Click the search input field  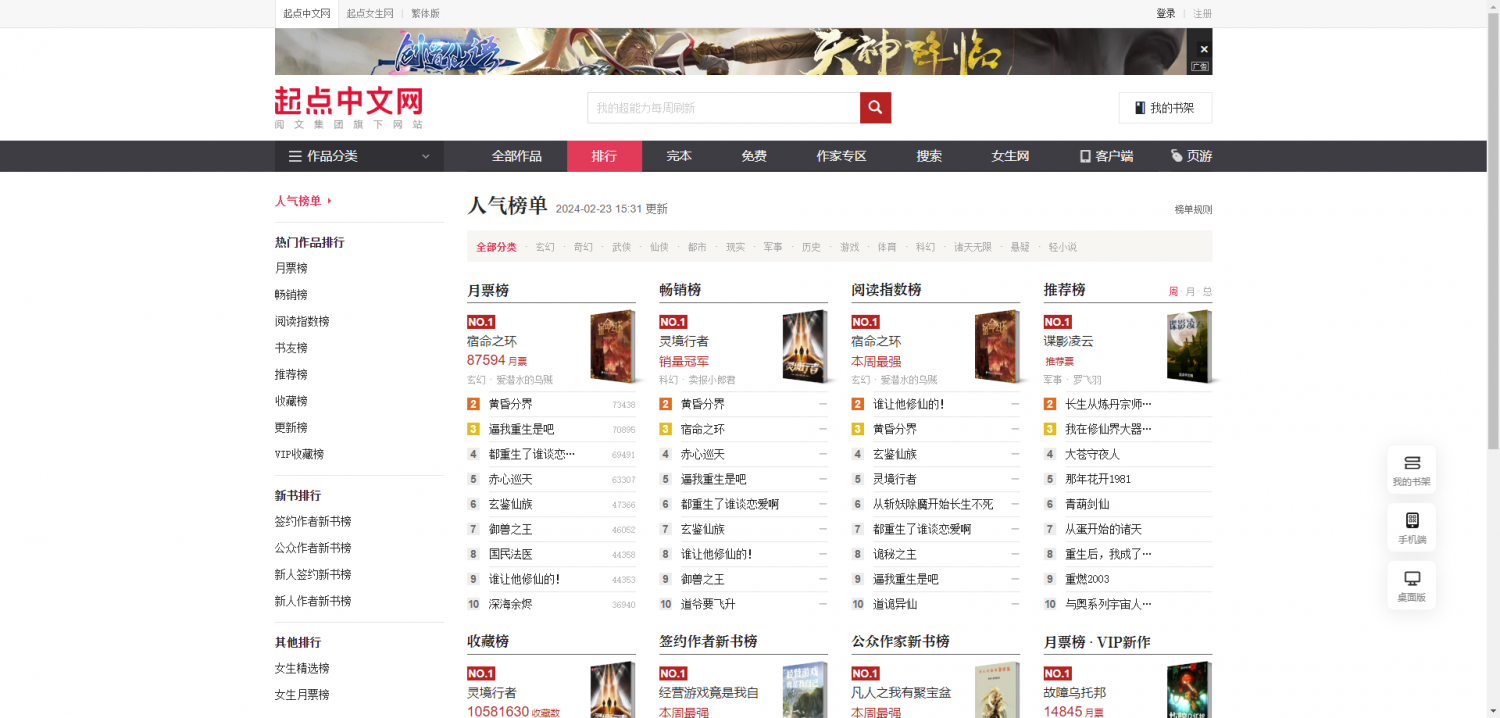click(x=724, y=108)
